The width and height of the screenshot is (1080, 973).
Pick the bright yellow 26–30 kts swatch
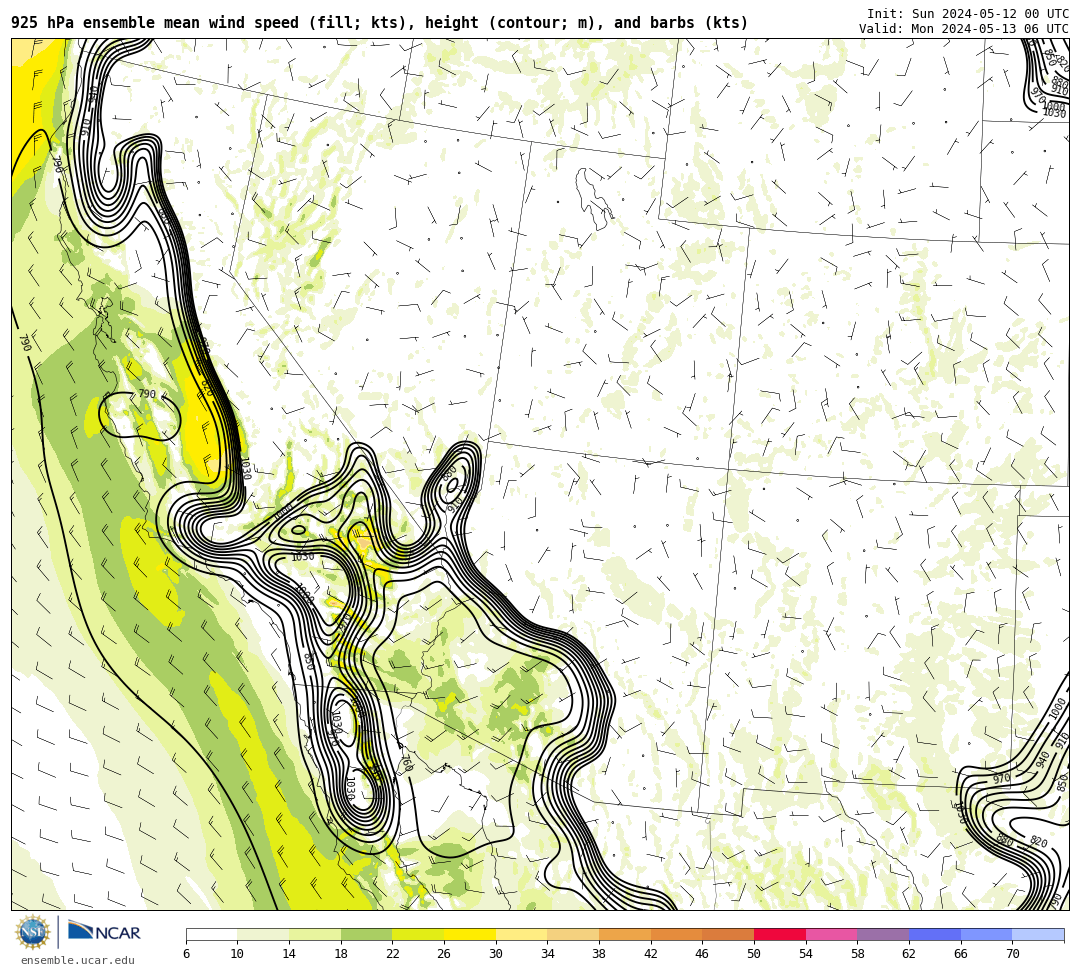pyautogui.click(x=470, y=934)
